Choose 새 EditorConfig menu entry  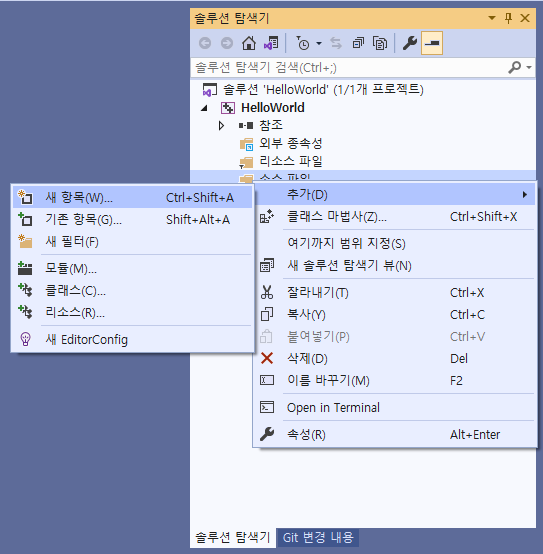(132, 340)
